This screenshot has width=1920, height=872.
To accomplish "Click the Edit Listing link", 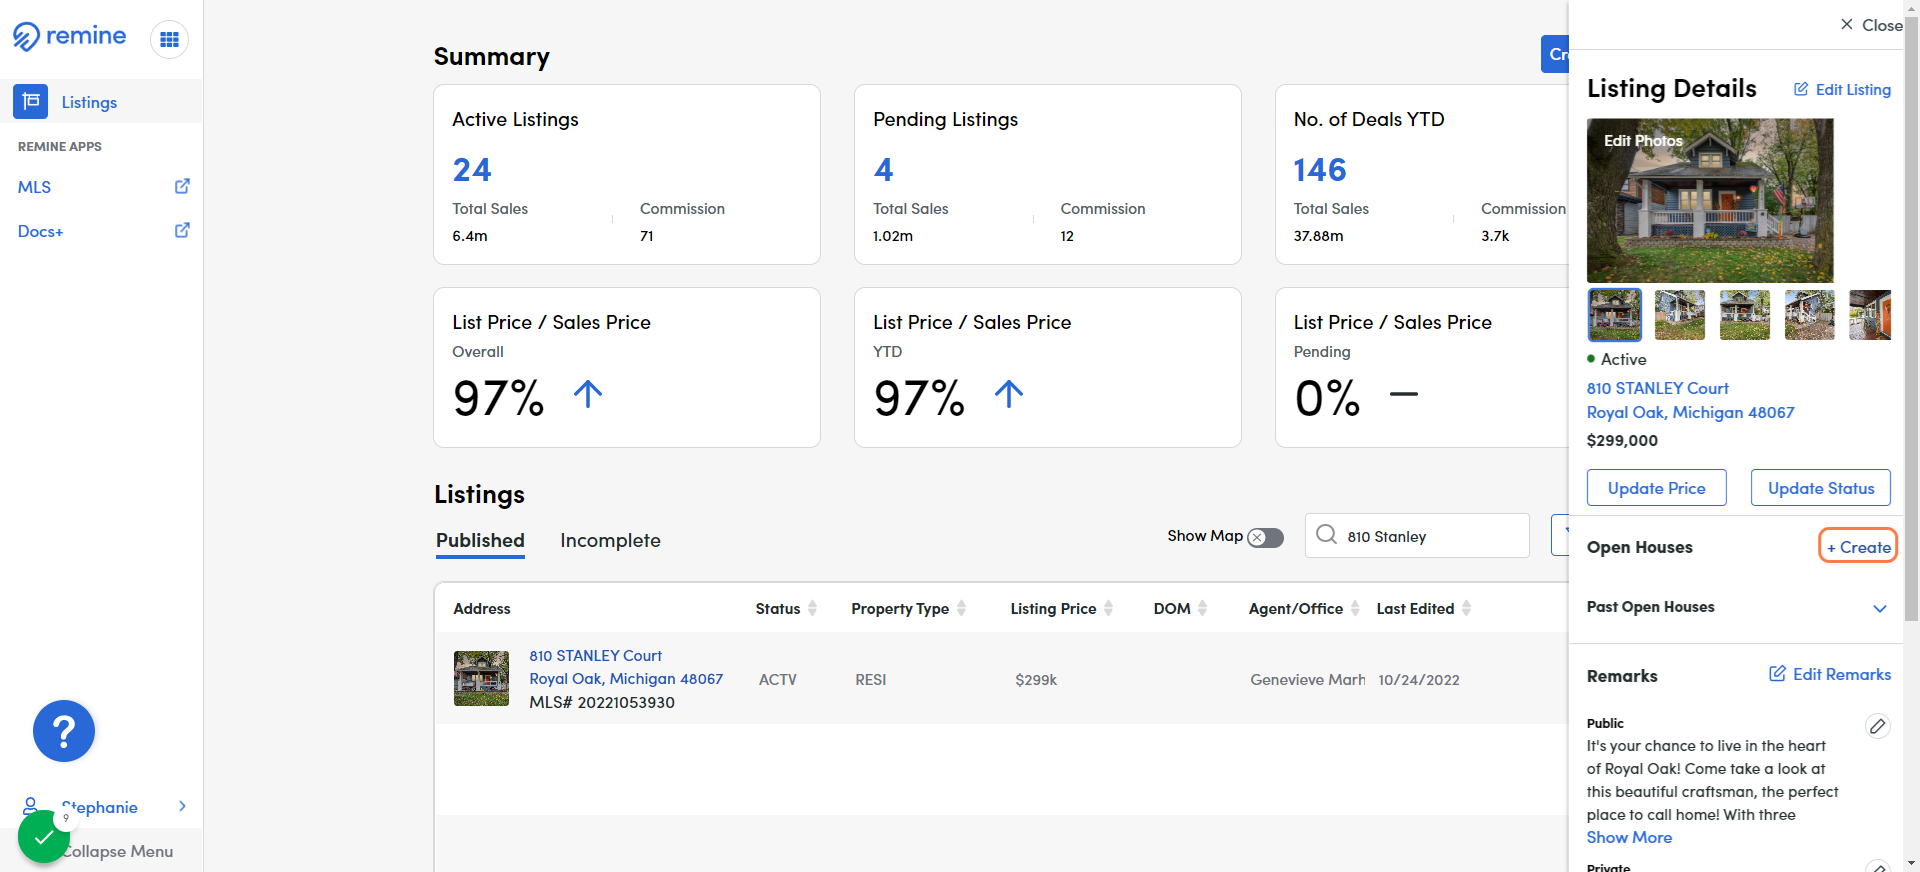I will pyautogui.click(x=1842, y=89).
